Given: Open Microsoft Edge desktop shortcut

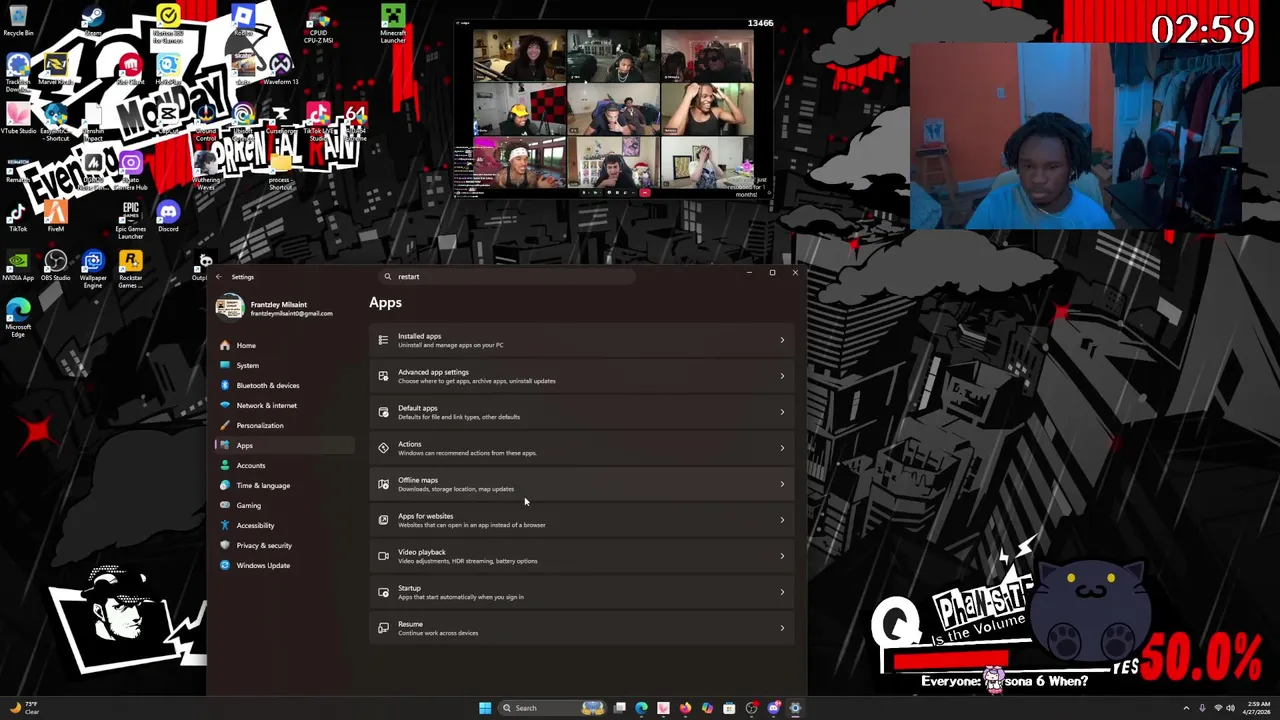Looking at the screenshot, I should pyautogui.click(x=18, y=319).
